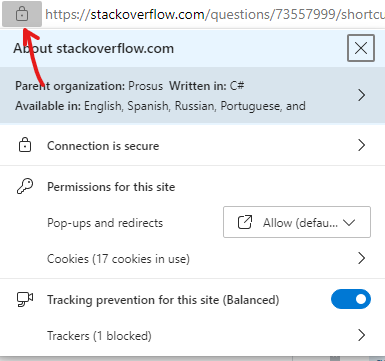
Task: Close the About stackoverflow.com panel
Action: pos(361,48)
